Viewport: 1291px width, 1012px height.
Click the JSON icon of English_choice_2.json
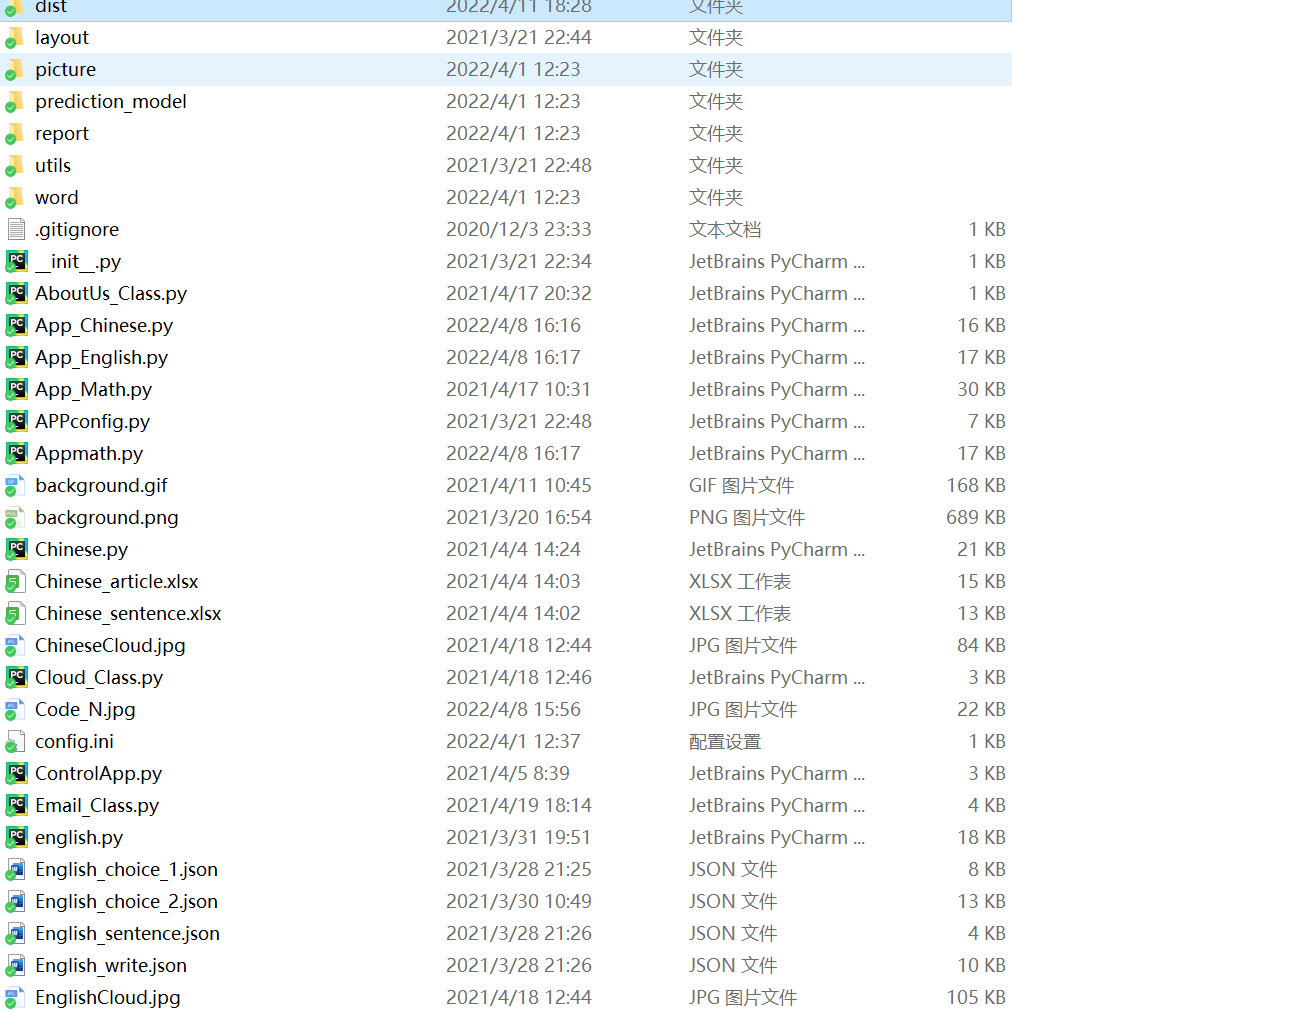click(15, 902)
